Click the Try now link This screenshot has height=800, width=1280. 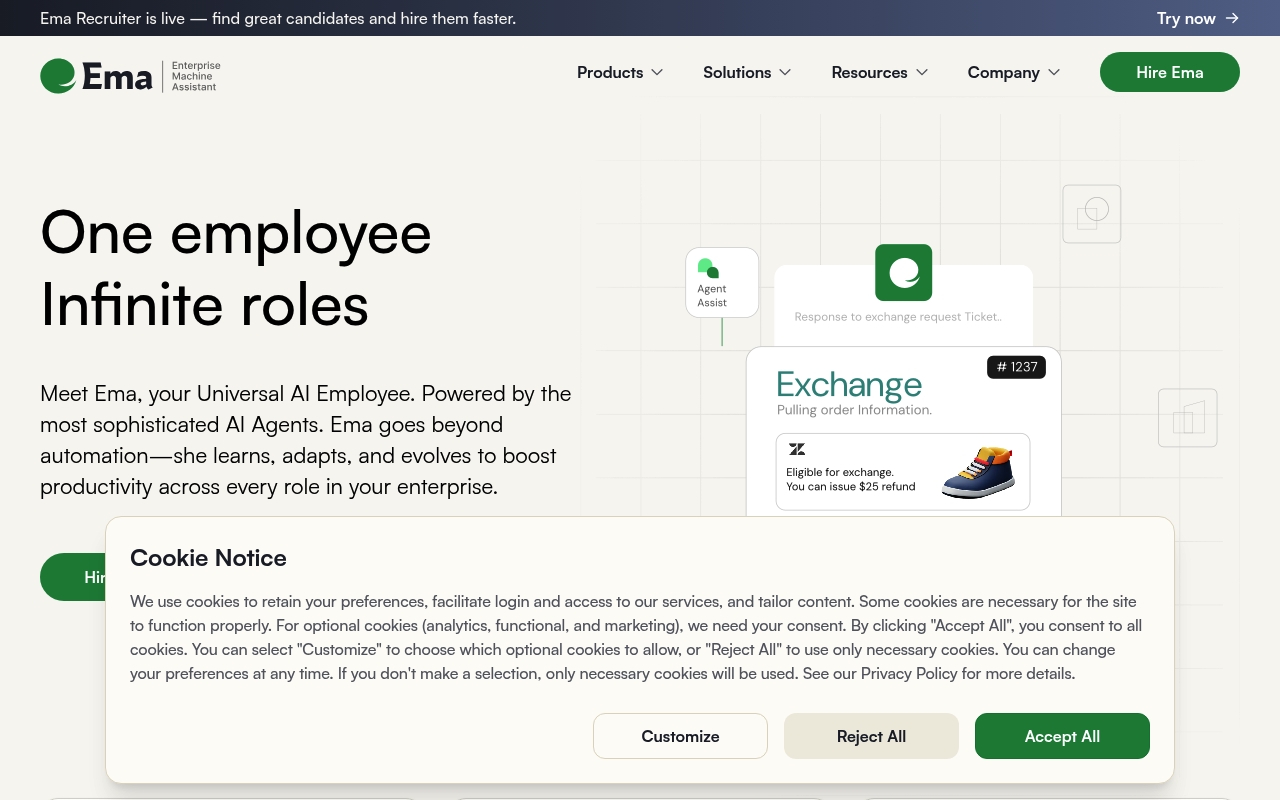pyautogui.click(x=1198, y=18)
